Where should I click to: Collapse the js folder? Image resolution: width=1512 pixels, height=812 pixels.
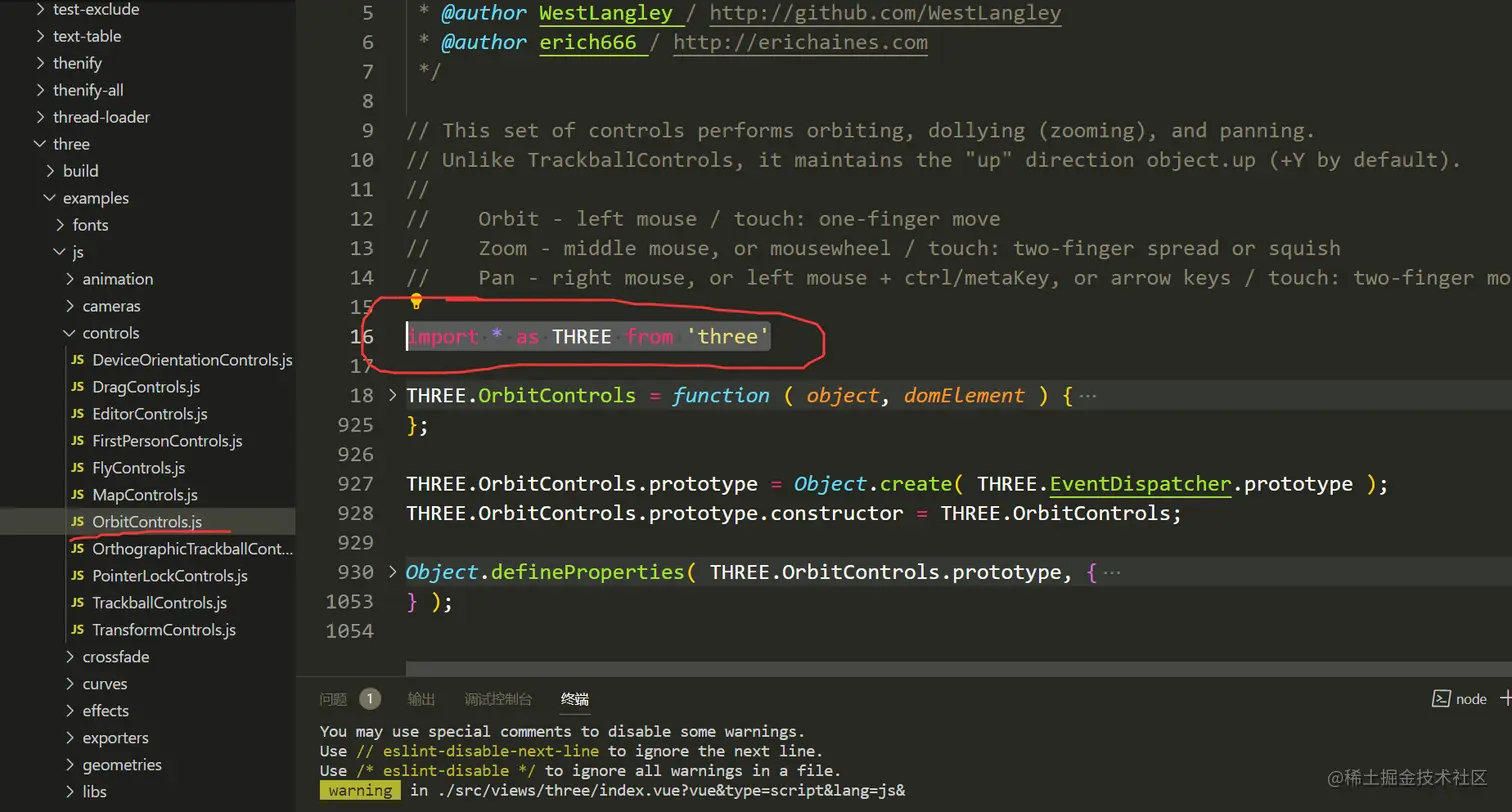point(60,252)
